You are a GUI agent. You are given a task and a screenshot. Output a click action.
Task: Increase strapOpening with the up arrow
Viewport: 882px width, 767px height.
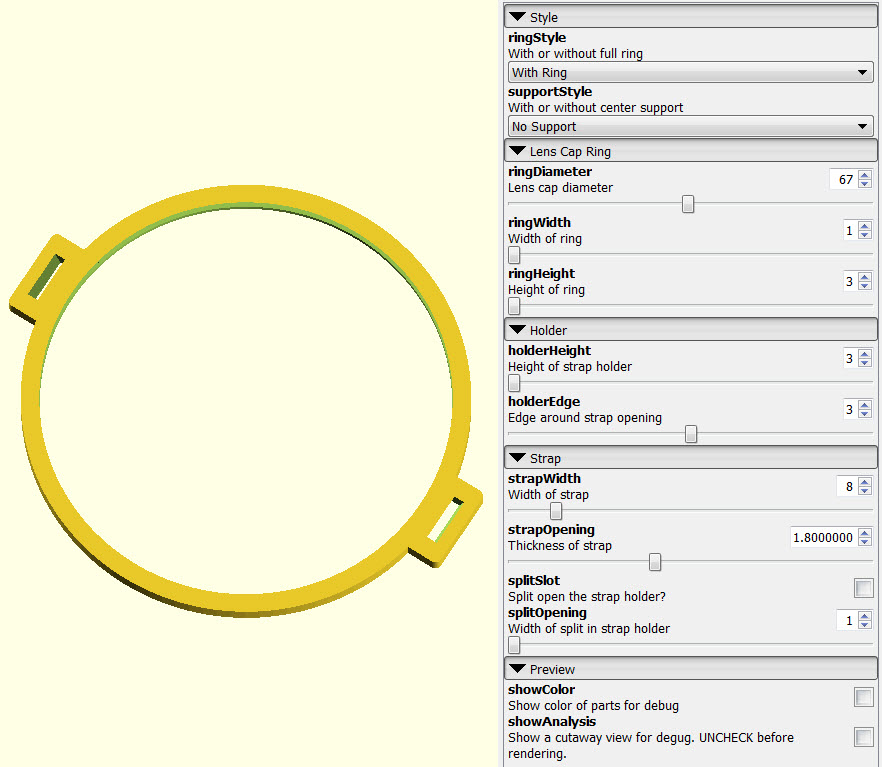[865, 533]
